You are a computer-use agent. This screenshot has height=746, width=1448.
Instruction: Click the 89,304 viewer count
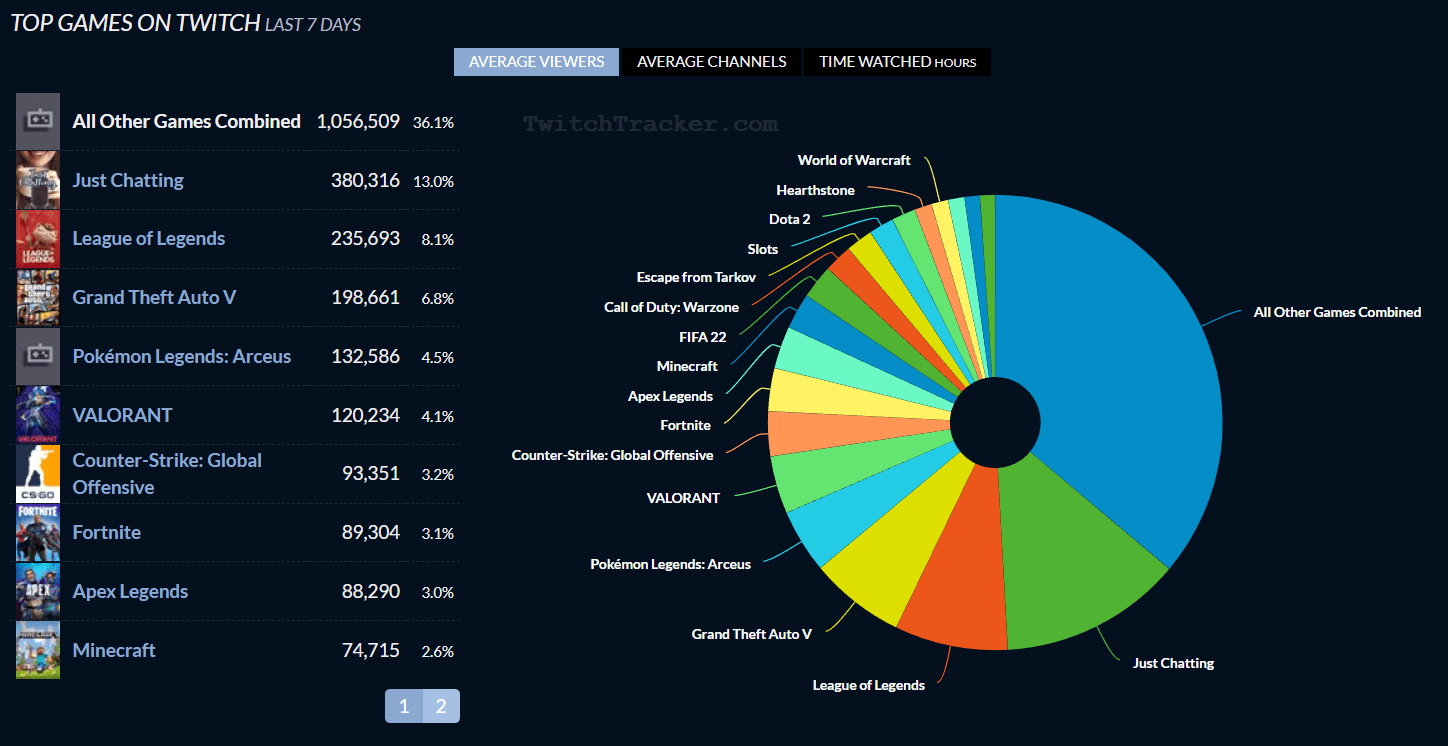point(370,532)
